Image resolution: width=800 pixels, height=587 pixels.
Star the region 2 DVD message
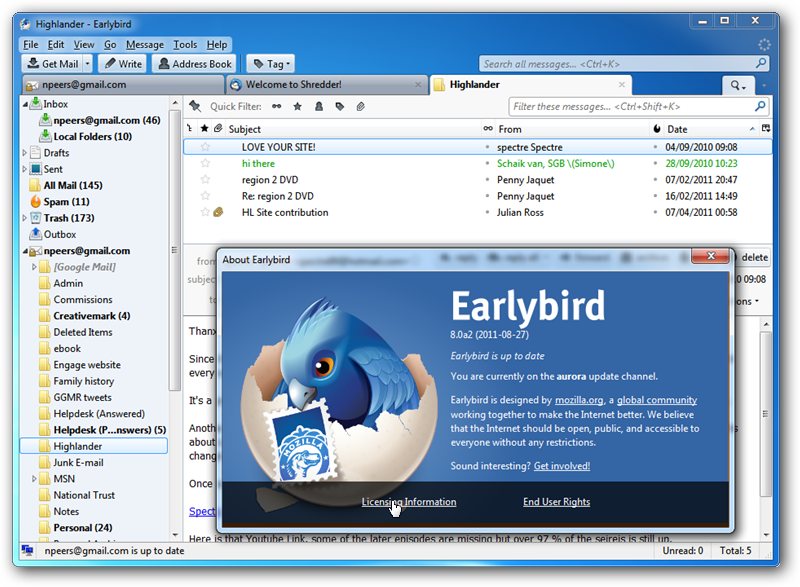(205, 180)
